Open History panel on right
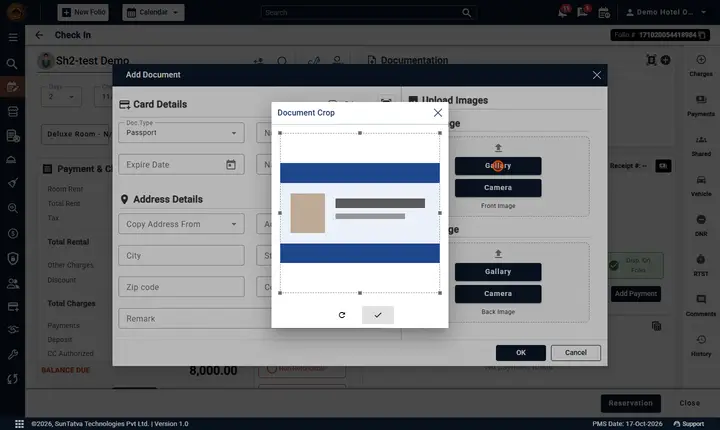Viewport: 720px width, 430px height. coord(701,346)
